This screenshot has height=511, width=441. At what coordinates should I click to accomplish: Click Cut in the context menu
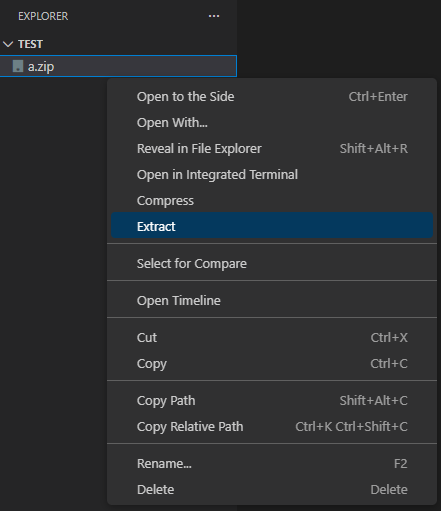pos(272,337)
